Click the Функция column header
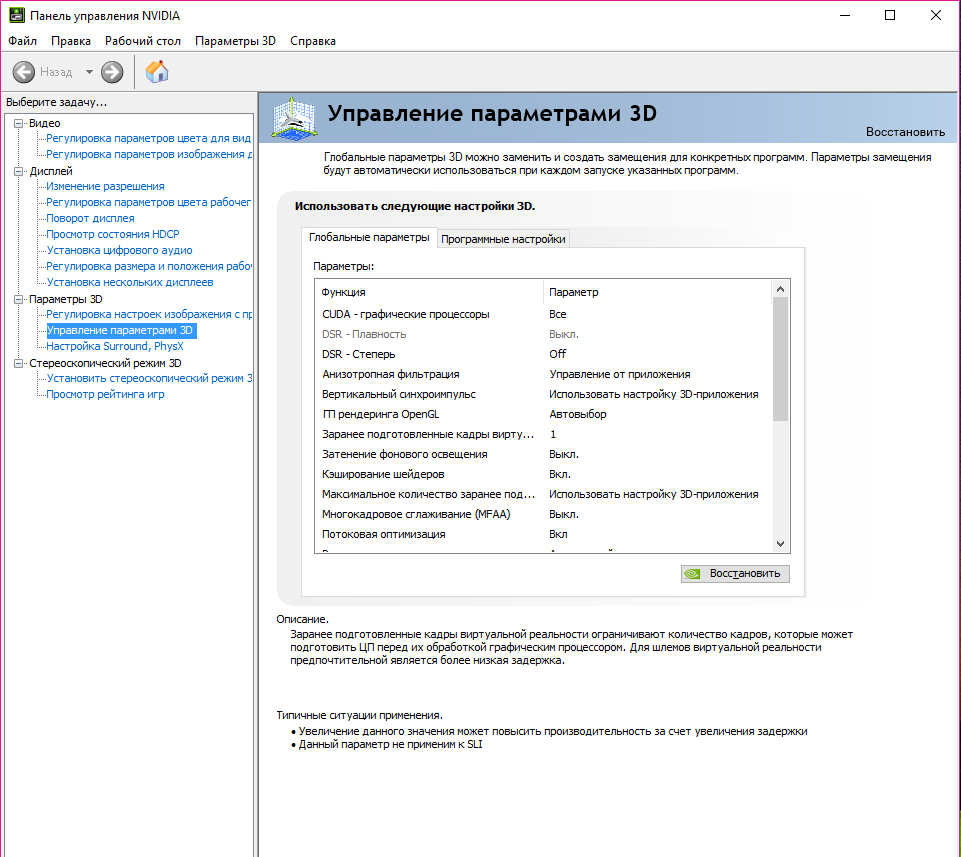The width and height of the screenshot is (961, 857). [x=429, y=292]
